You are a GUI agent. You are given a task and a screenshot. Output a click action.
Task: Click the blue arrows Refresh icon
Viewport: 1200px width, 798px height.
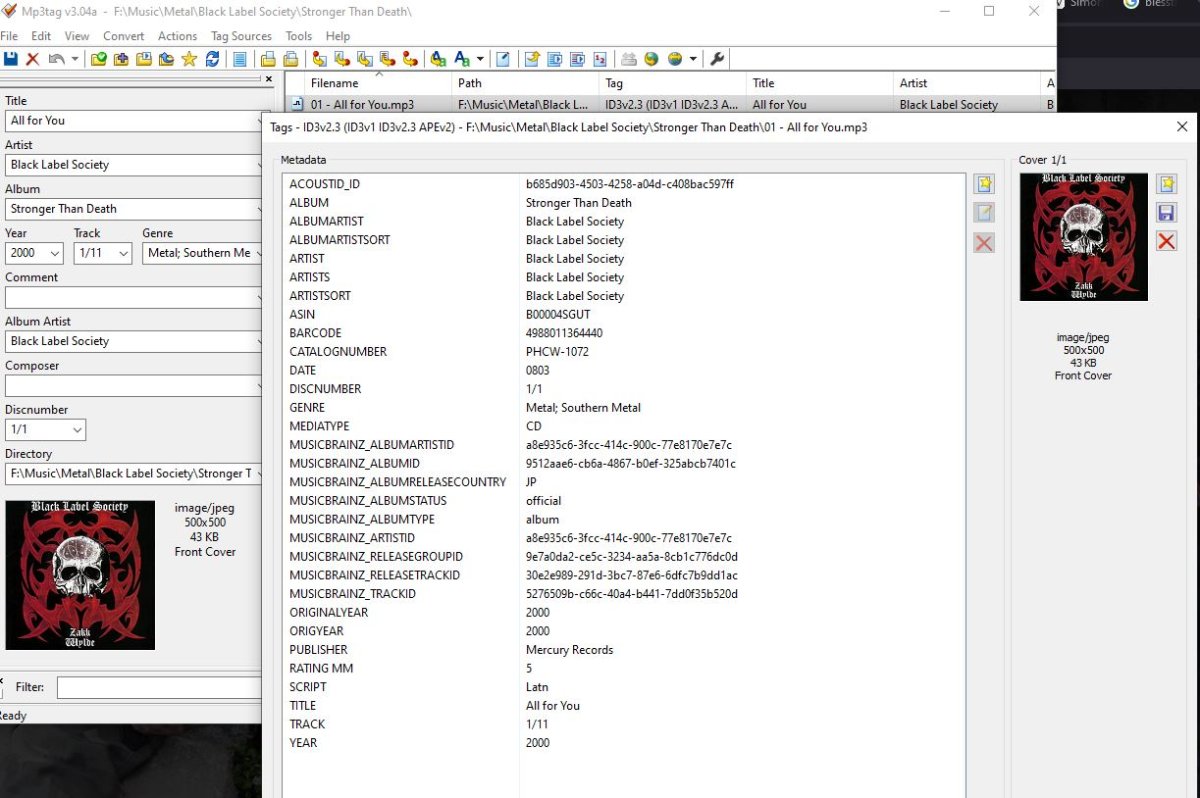tap(212, 59)
